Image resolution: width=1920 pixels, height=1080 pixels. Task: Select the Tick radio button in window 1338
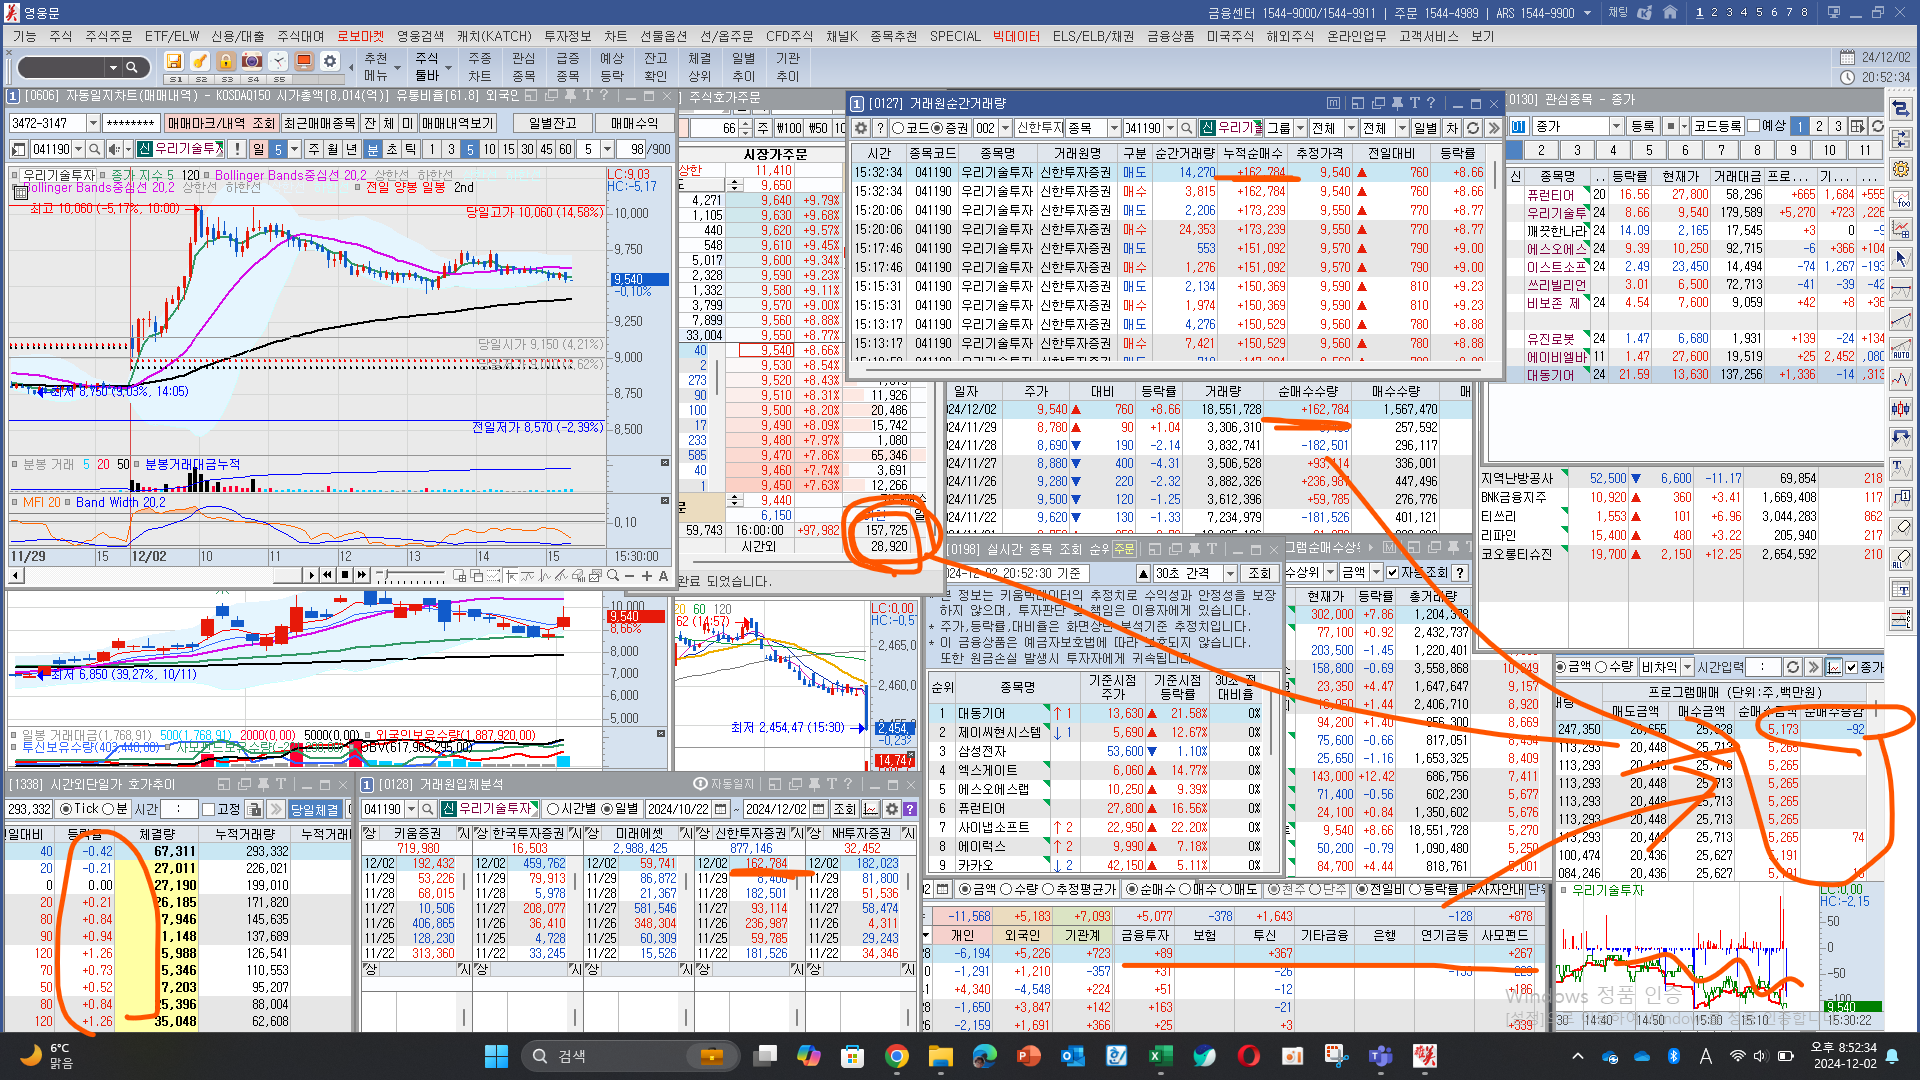66,809
